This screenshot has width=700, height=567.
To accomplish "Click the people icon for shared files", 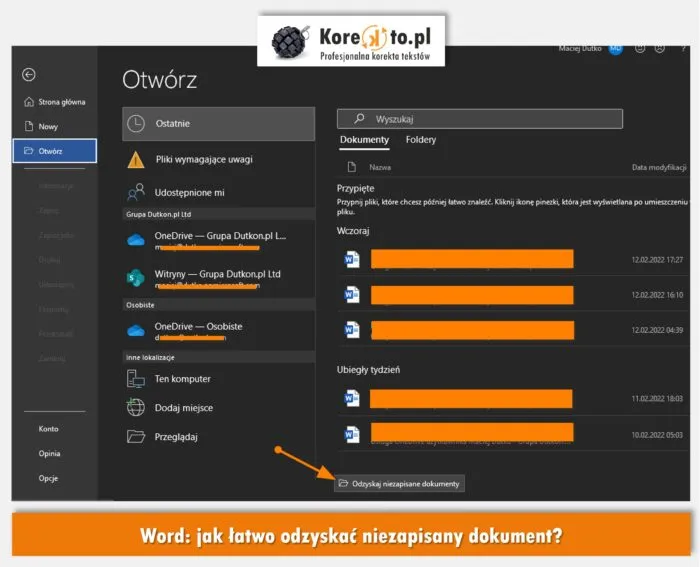I will (x=136, y=192).
